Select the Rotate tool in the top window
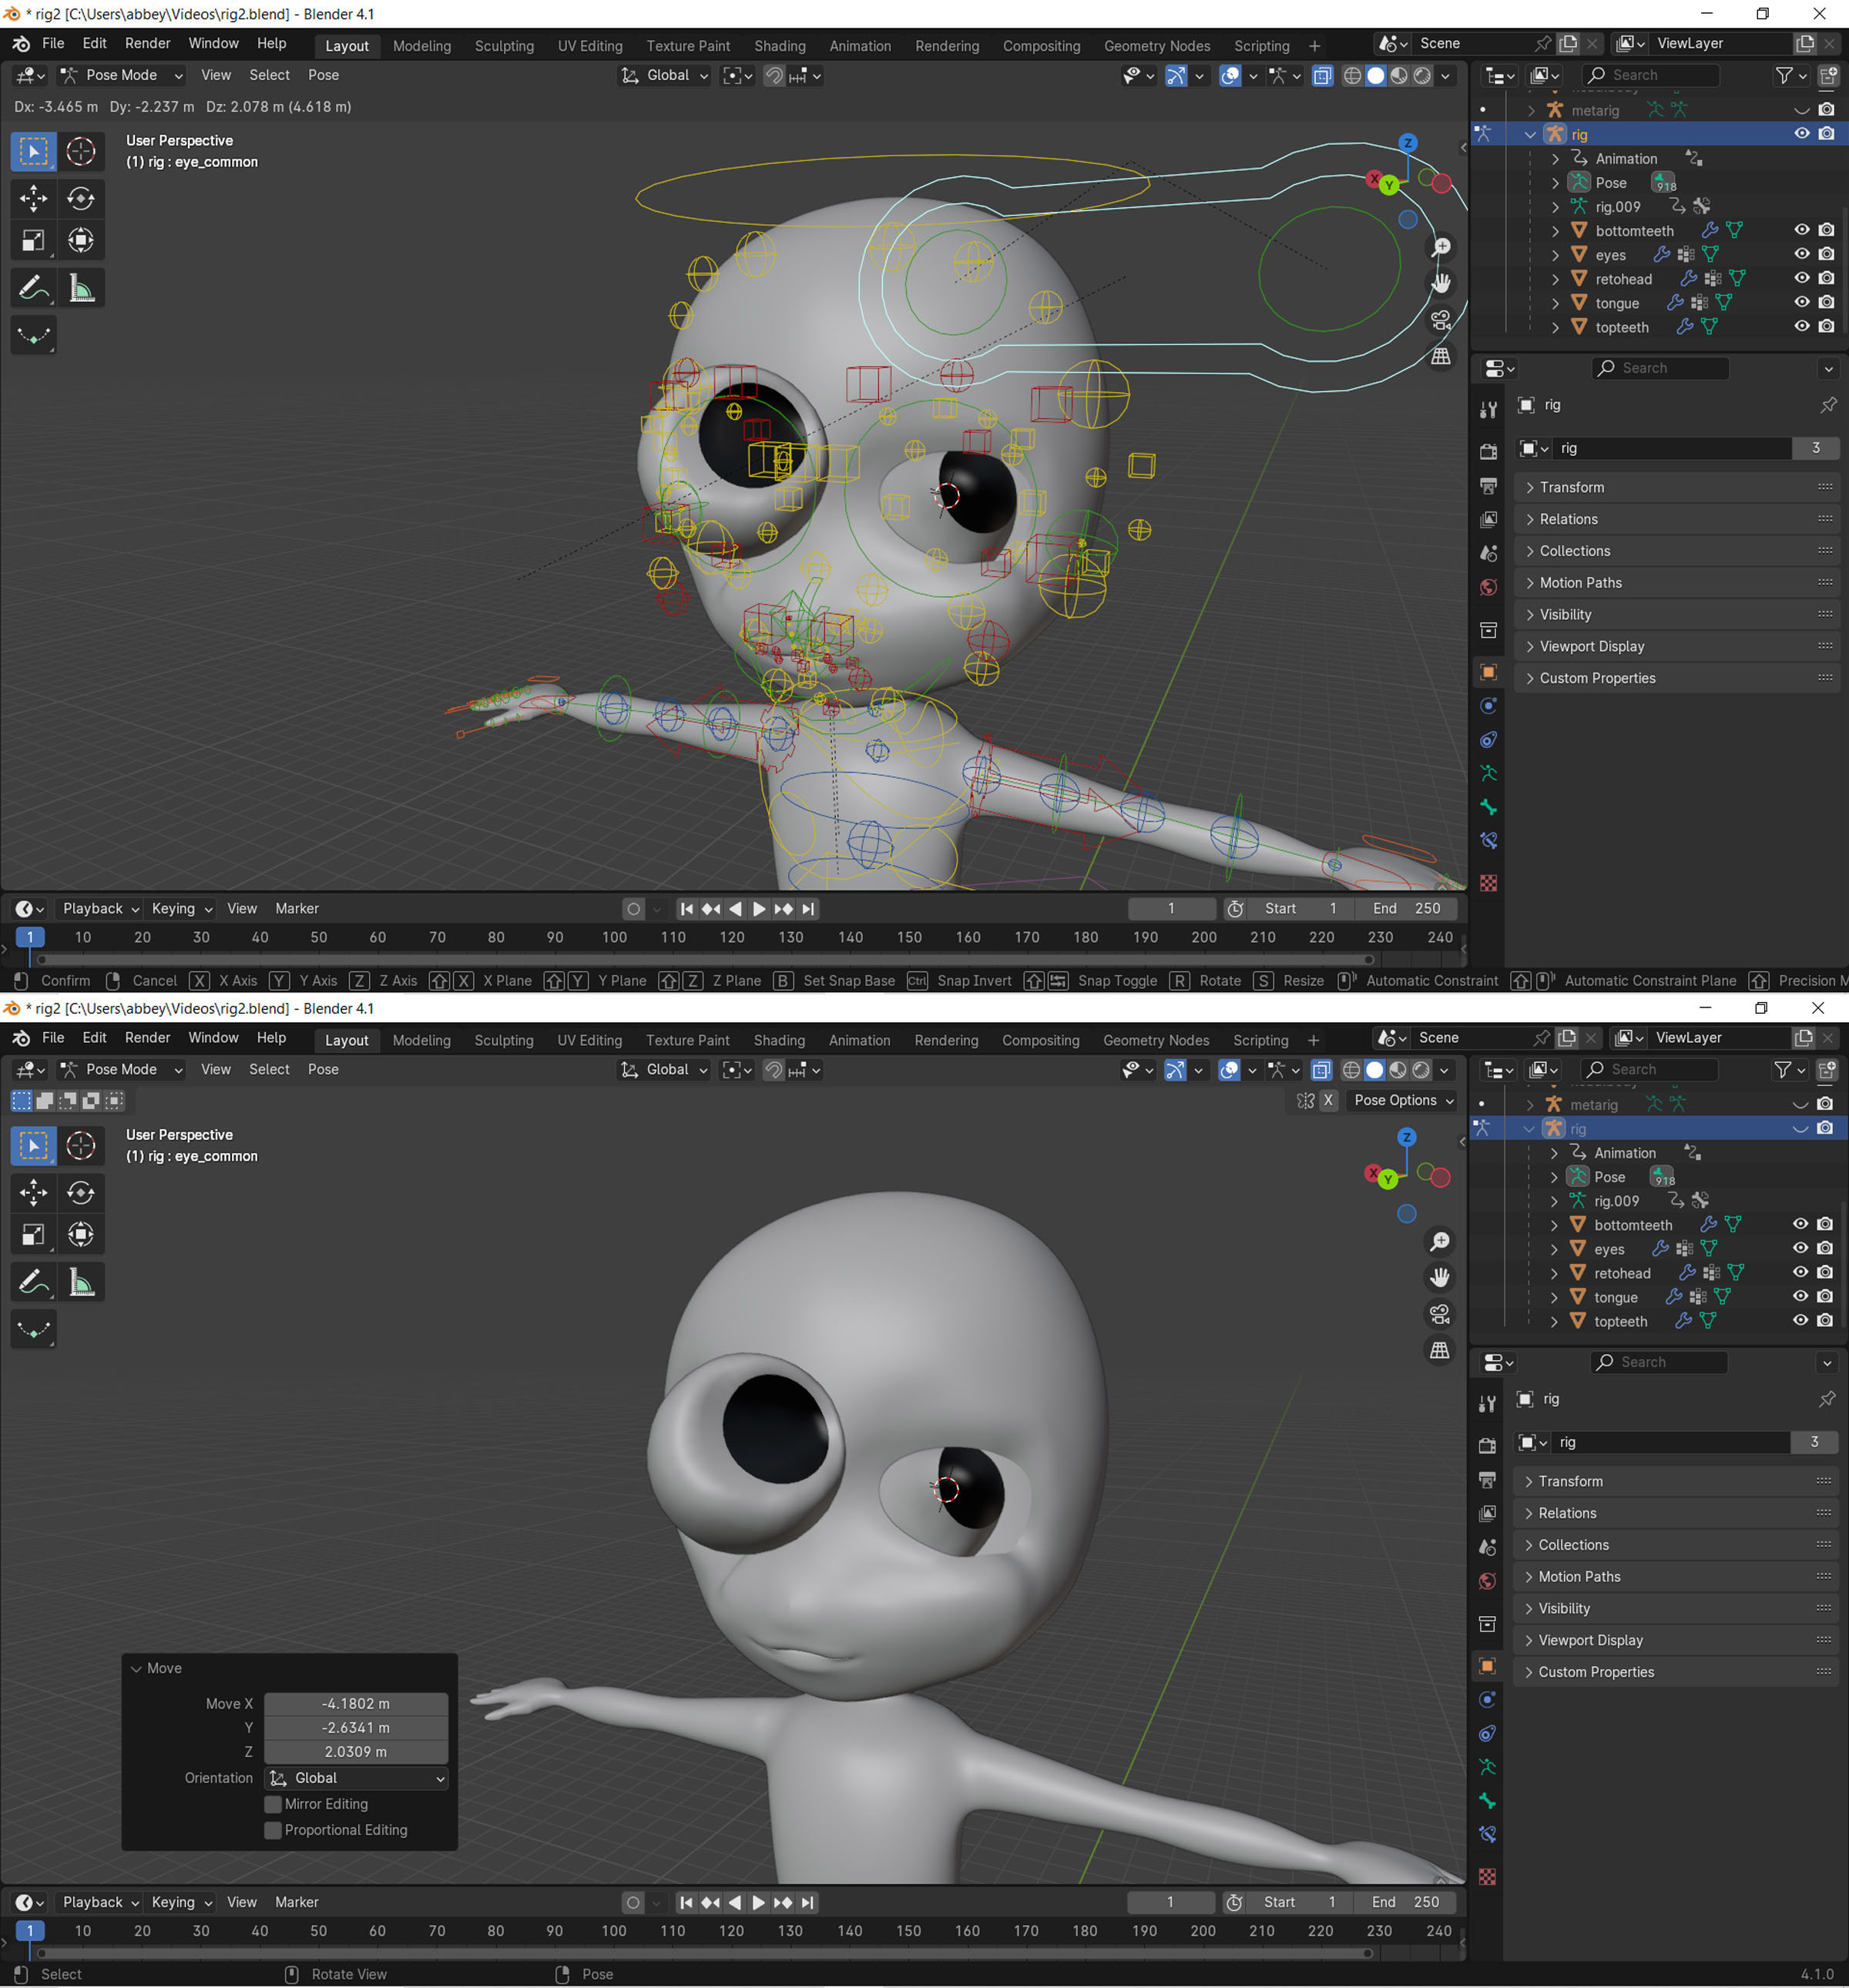Screen dimensions: 1849x1988 (x=81, y=198)
